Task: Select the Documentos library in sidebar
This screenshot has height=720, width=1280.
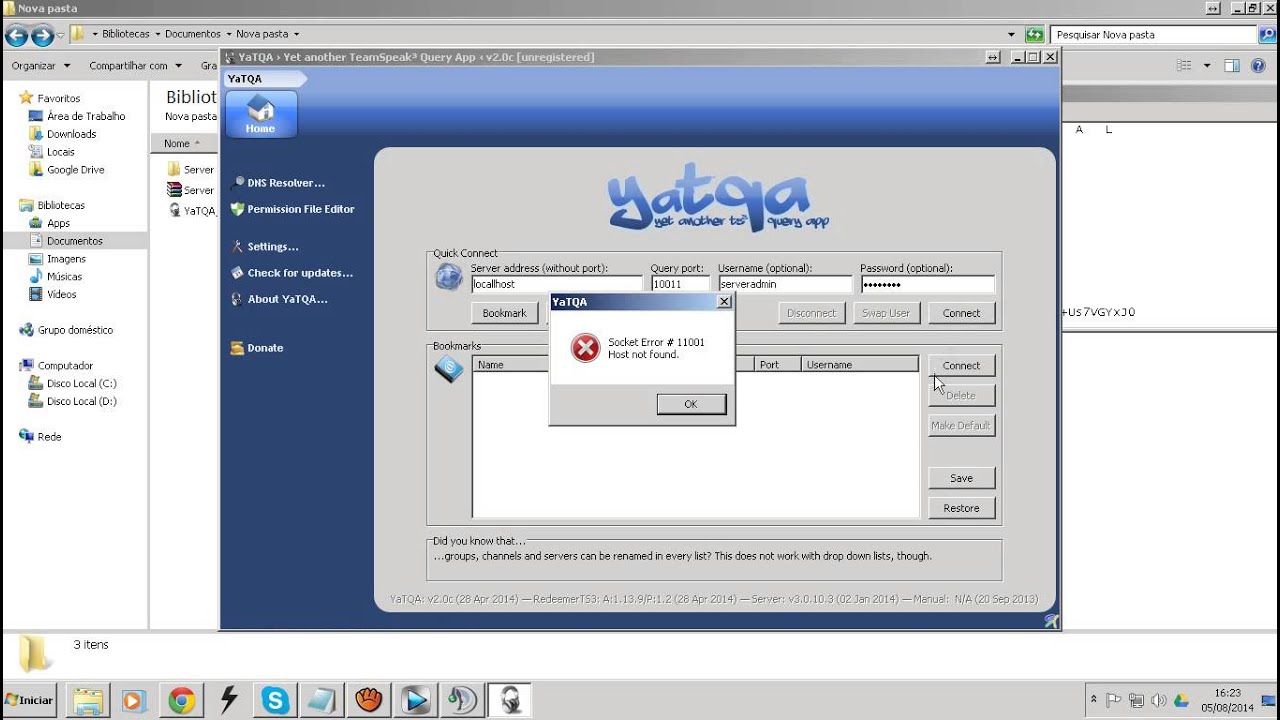Action: (x=74, y=241)
